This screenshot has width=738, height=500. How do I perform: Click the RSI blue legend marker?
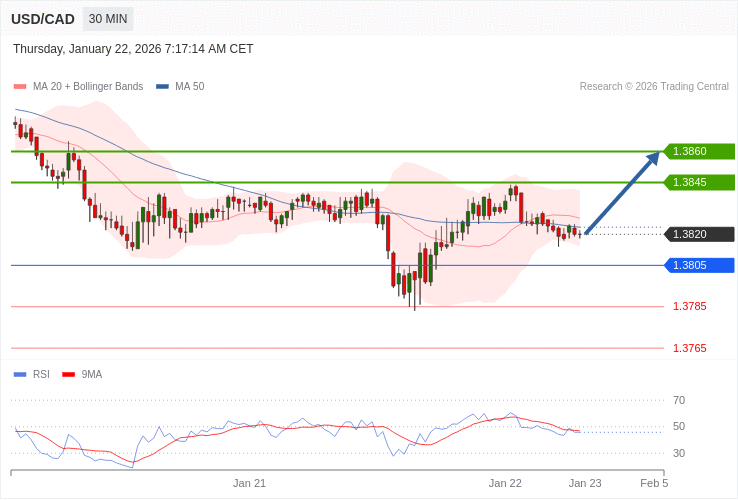click(x=20, y=375)
